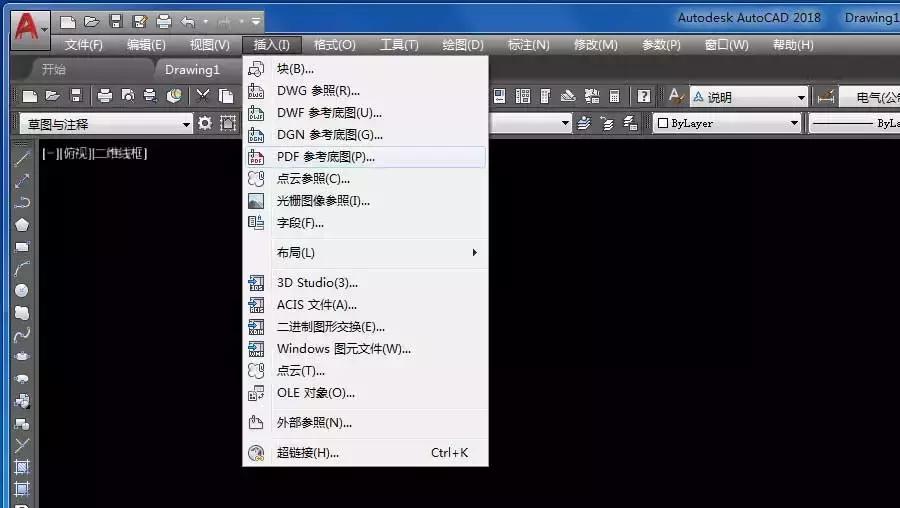Switch to the Drawing1 tab
Screen dimensions: 900x508
coord(192,69)
